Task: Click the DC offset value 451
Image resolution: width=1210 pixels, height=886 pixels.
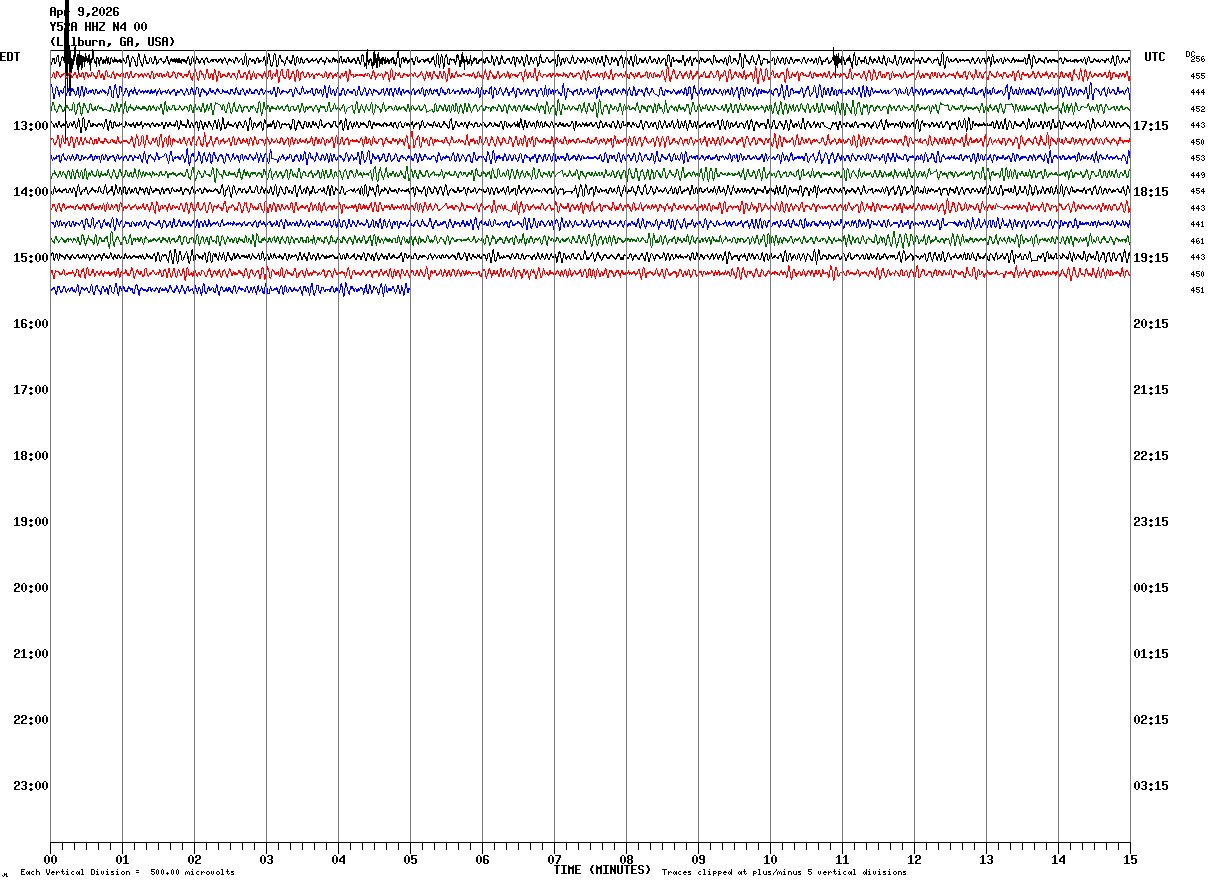Action: 1197,290
